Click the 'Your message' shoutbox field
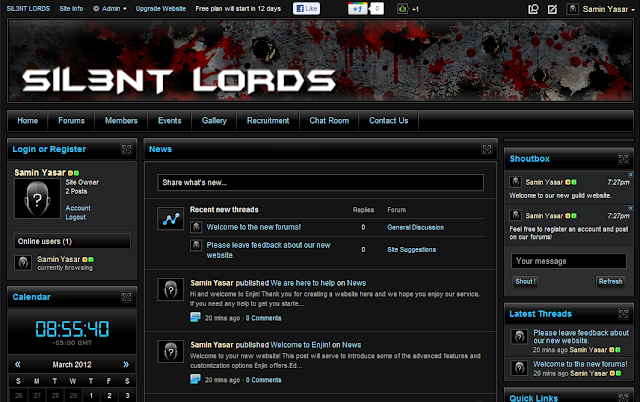This screenshot has height=402, width=640. pos(569,261)
